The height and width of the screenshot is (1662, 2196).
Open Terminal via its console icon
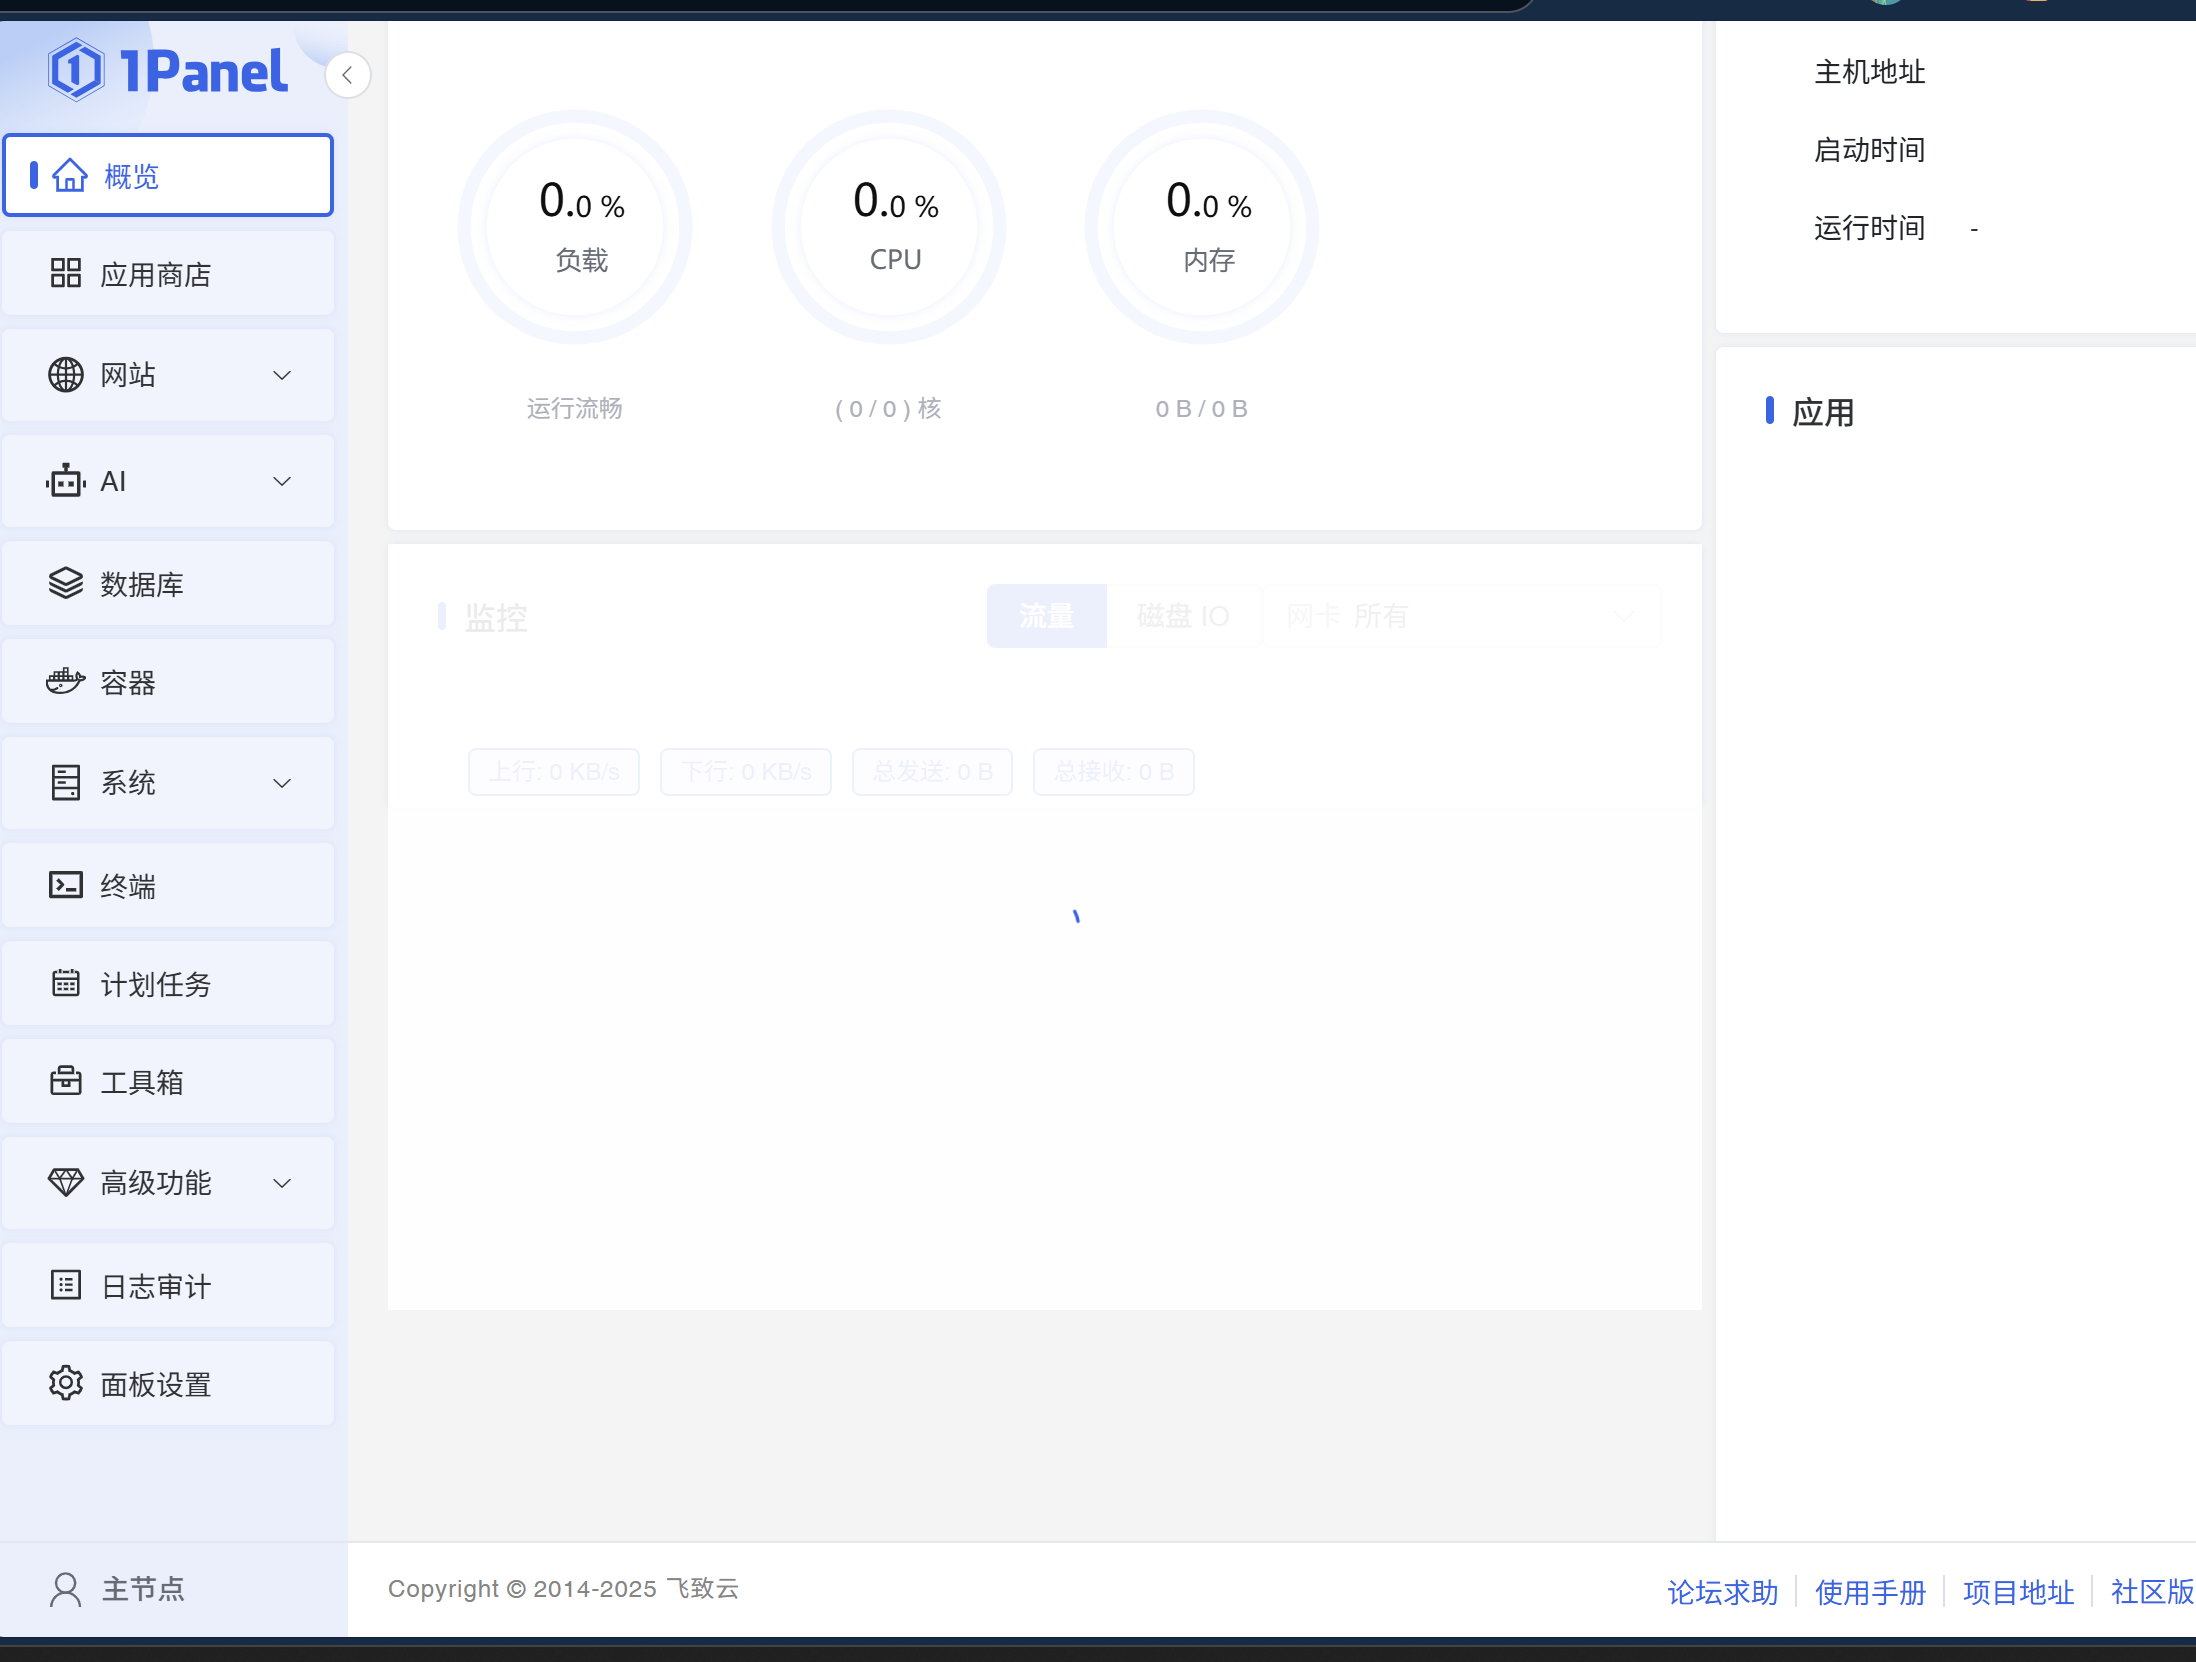[66, 885]
